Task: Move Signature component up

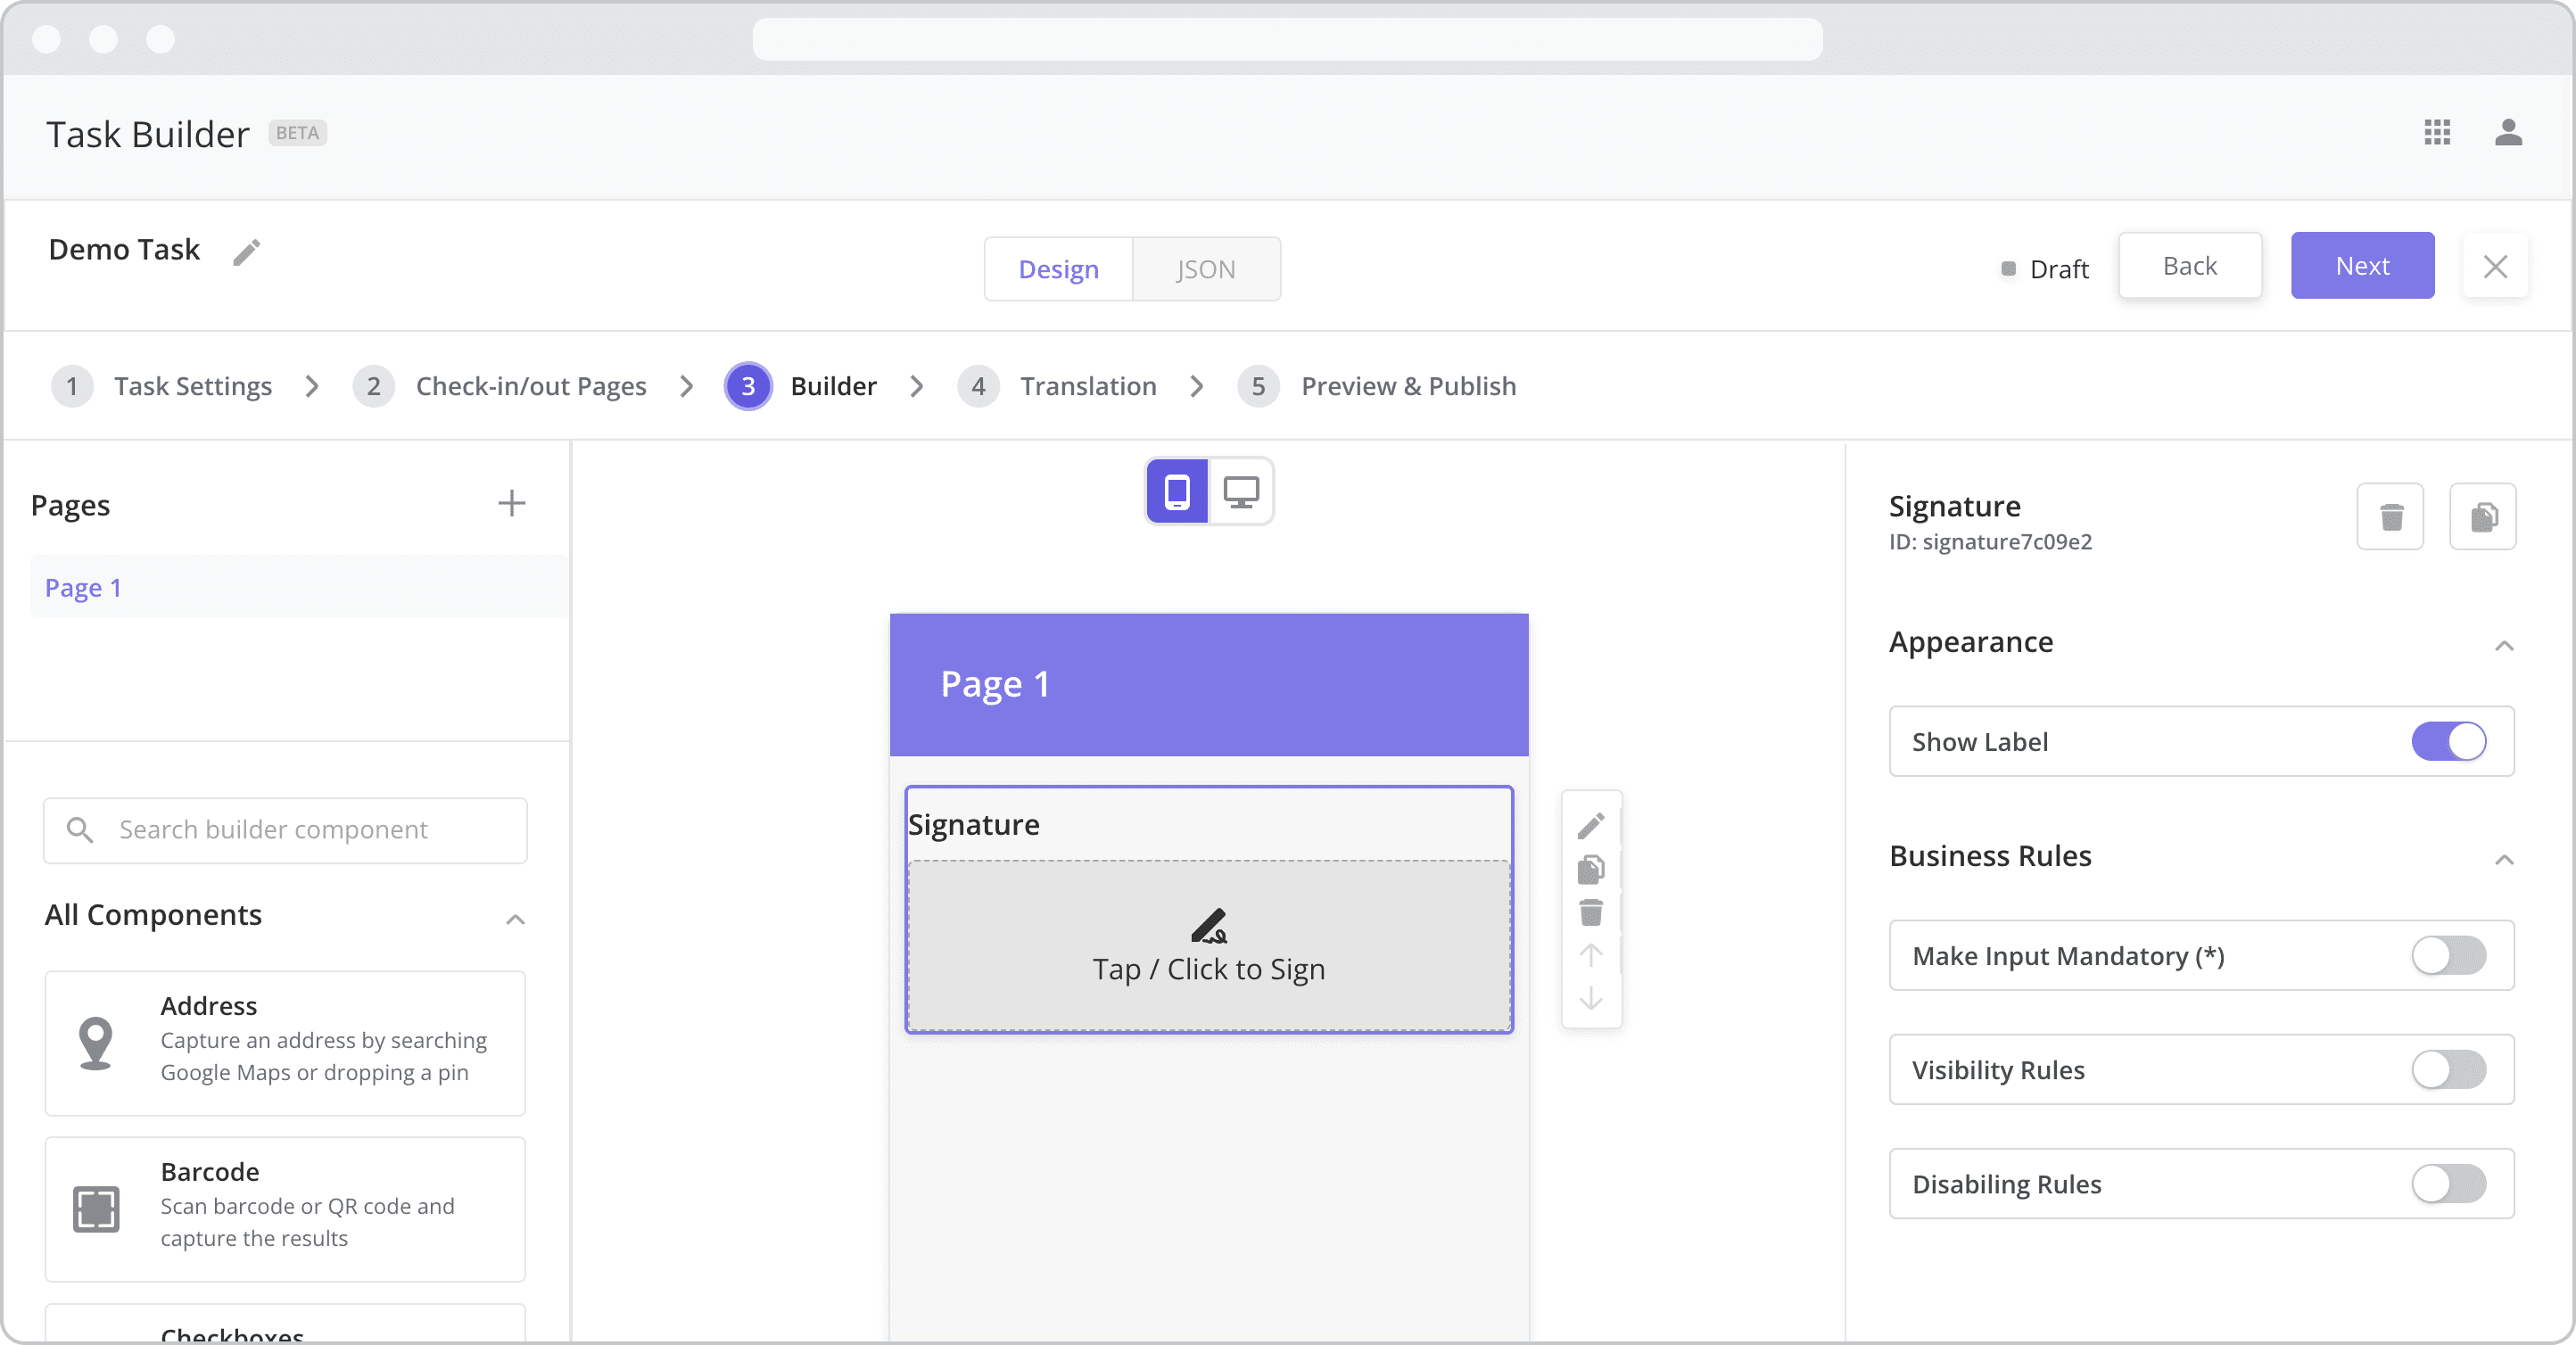Action: pos(1591,955)
